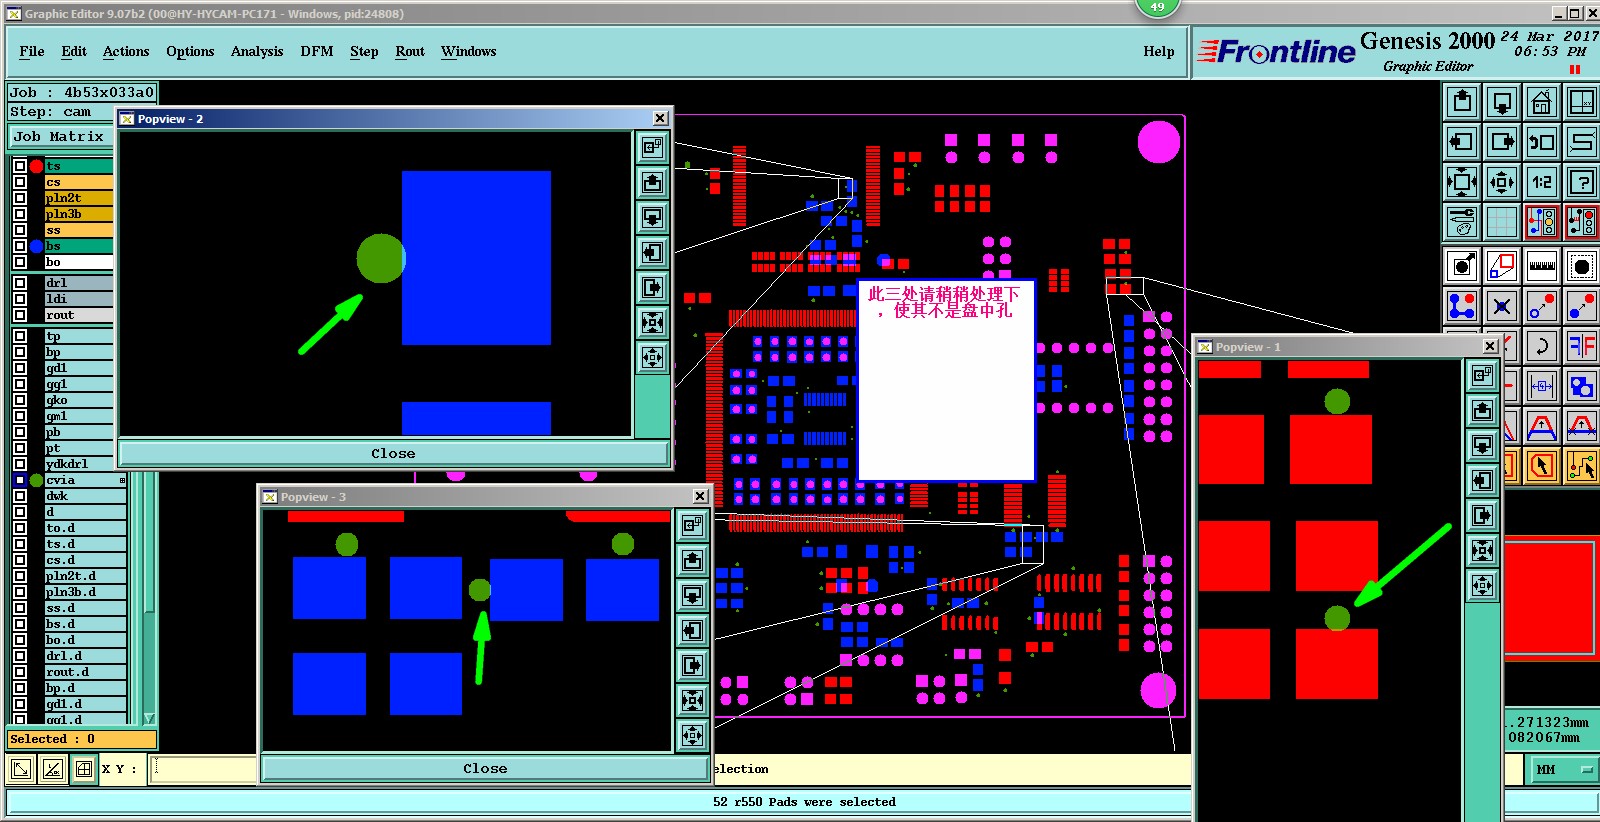Click red color dot of ts layer
Viewport: 1600px width, 822px height.
tap(37, 166)
